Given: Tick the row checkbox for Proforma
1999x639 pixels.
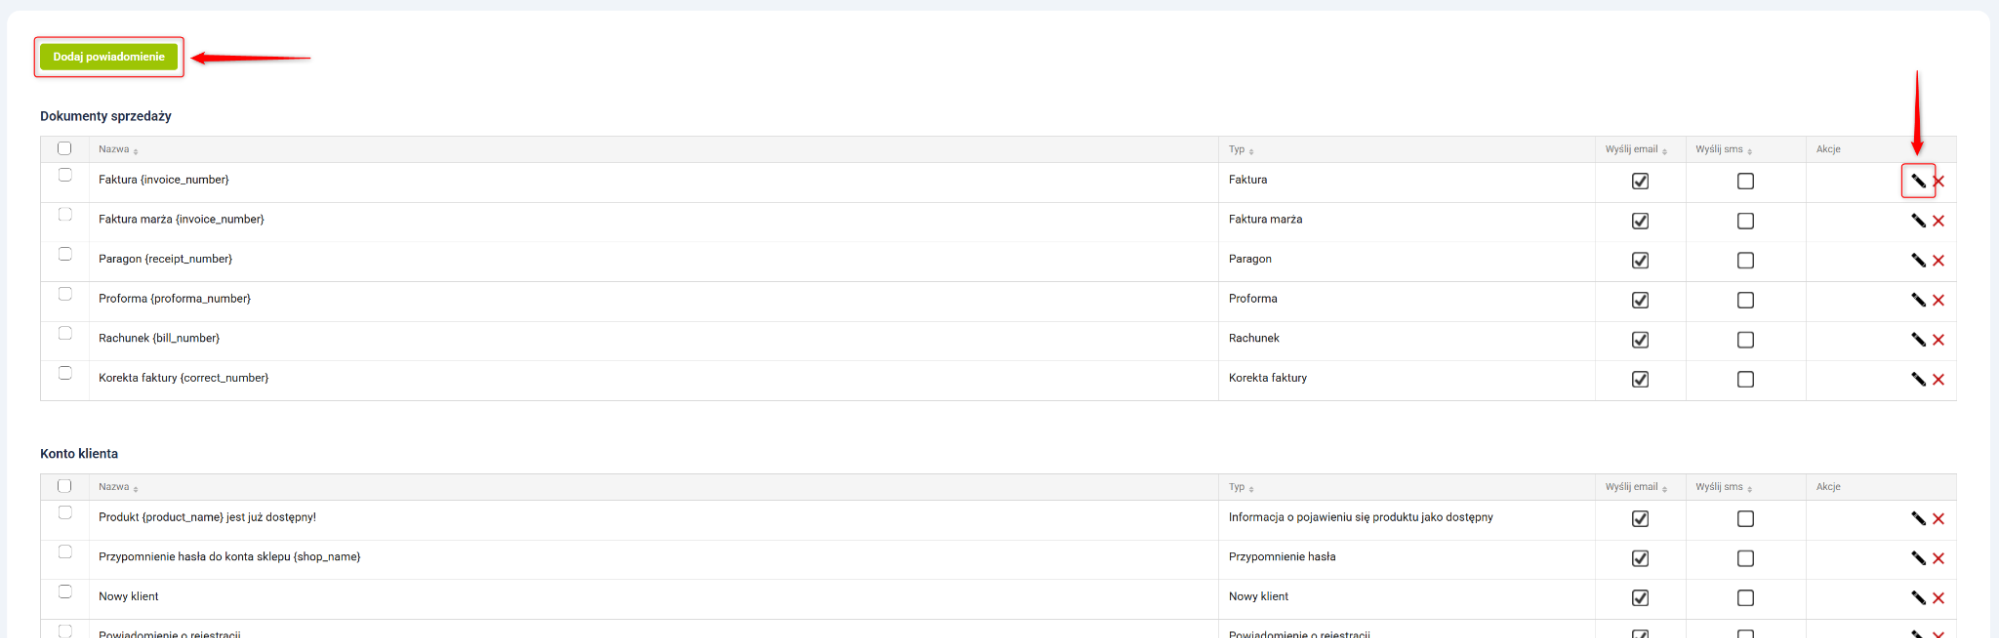Looking at the screenshot, I should pyautogui.click(x=65, y=294).
